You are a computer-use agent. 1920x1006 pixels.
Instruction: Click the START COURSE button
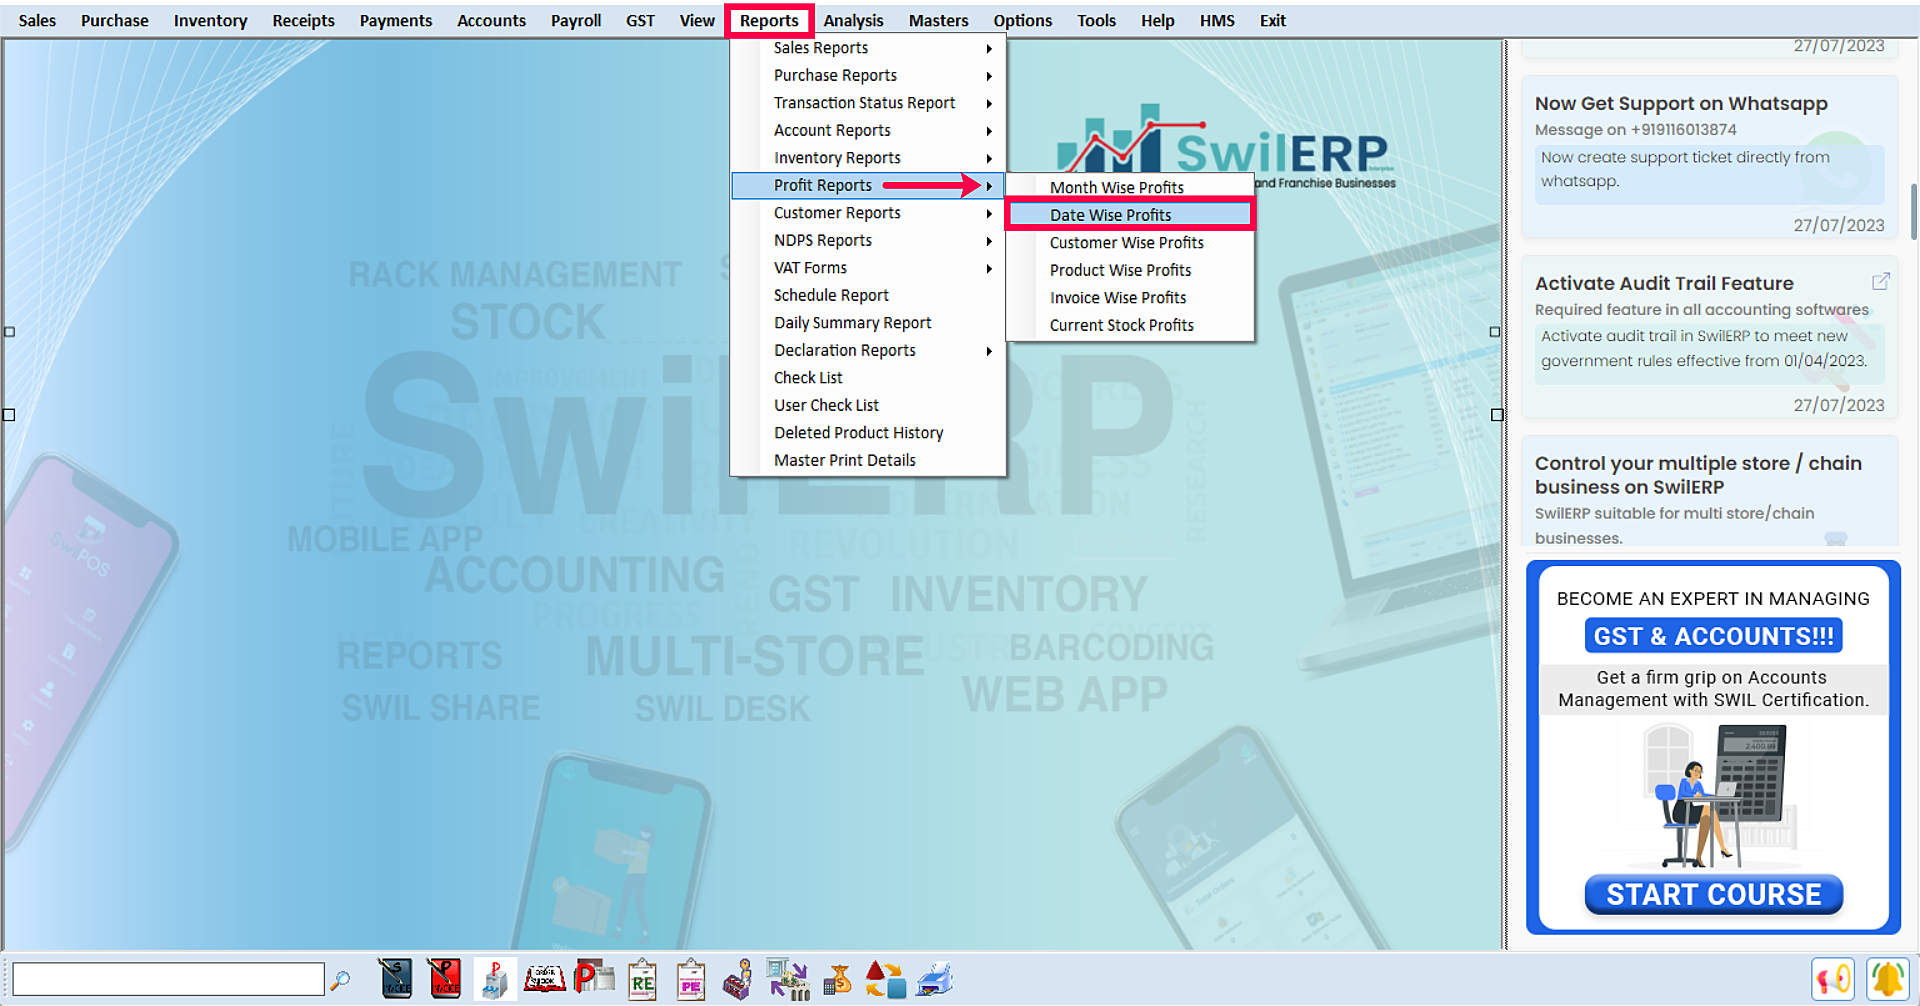pos(1713,894)
